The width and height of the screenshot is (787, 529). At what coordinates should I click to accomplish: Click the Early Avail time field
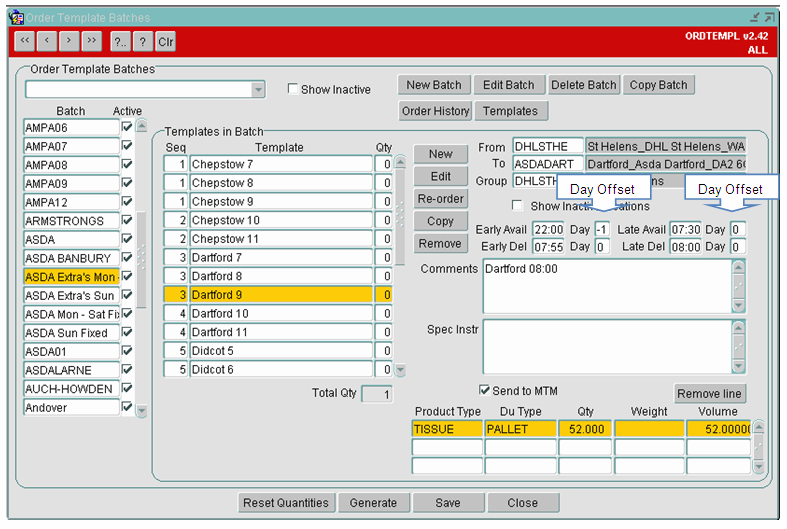coord(548,229)
